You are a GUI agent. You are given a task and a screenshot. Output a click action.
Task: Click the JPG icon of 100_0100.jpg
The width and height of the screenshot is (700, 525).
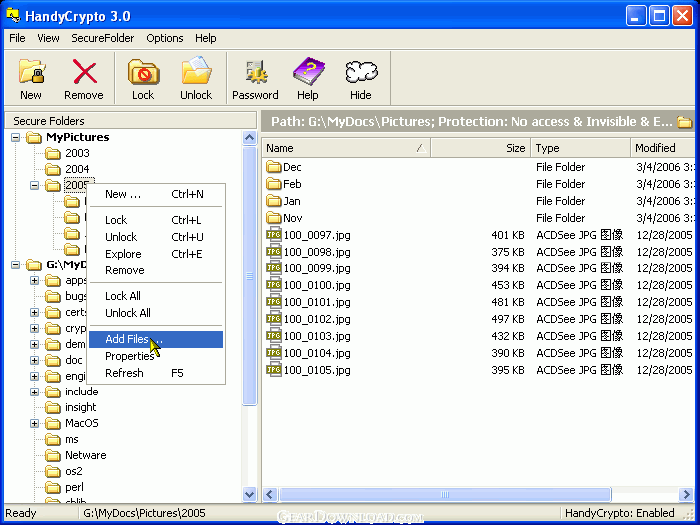point(274,285)
